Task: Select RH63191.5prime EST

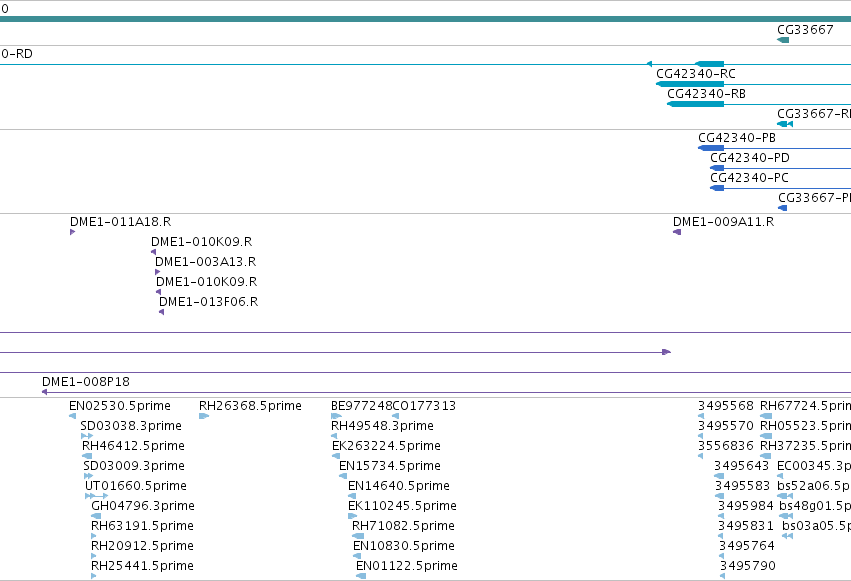Action: (142, 526)
